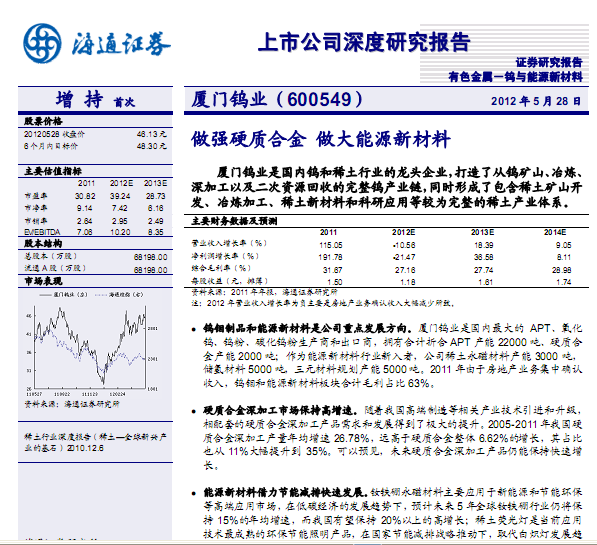Select the 市净率 value 7.42

coord(120,208)
